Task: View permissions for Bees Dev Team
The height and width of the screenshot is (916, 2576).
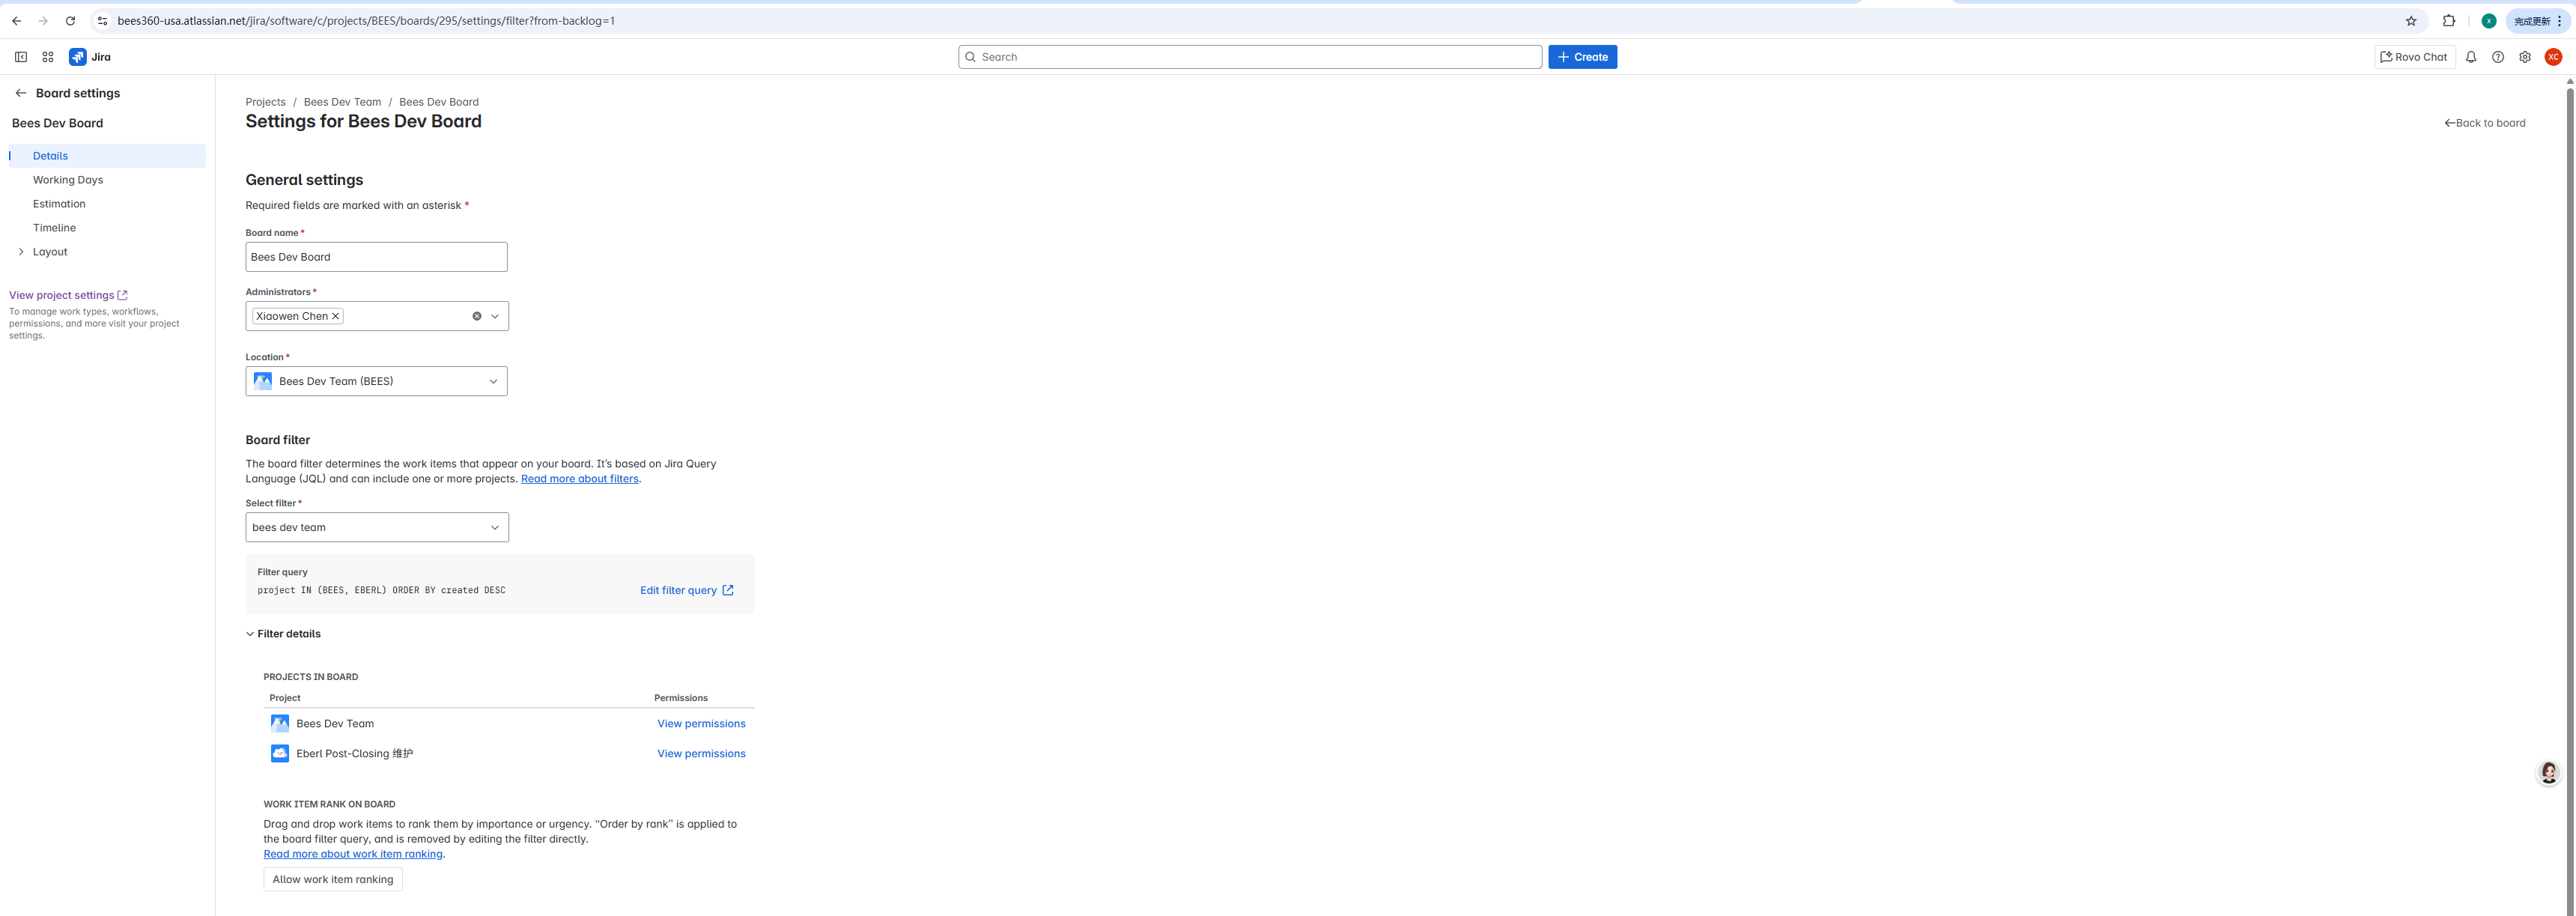Action: coord(701,724)
